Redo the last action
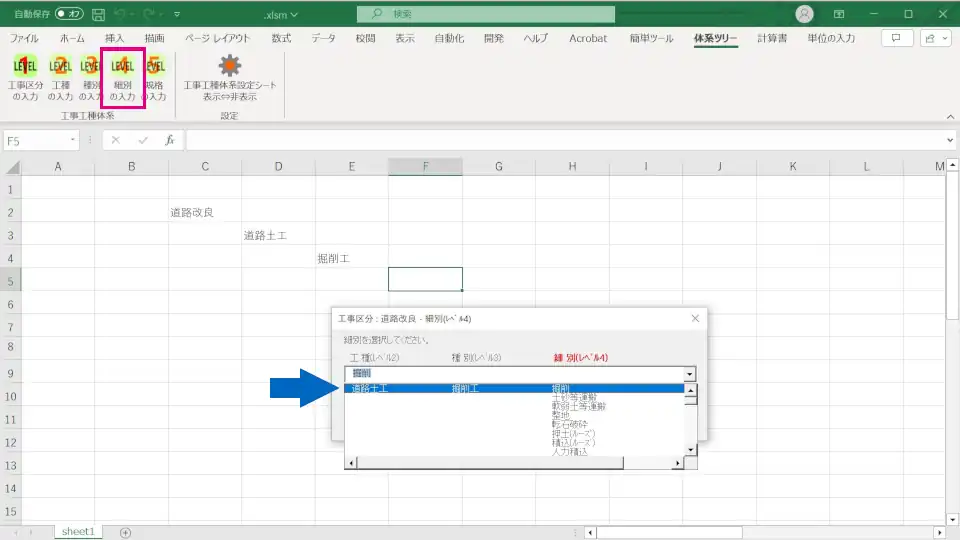Image resolution: width=960 pixels, height=540 pixels. pos(148,14)
